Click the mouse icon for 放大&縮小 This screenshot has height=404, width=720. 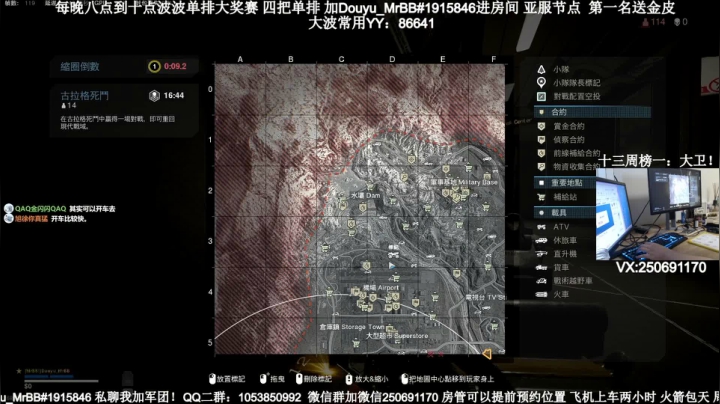[x=349, y=379]
